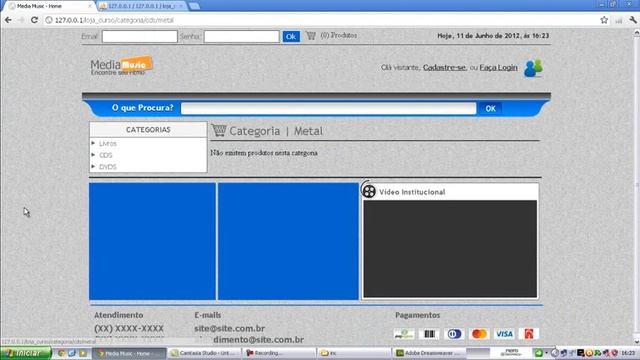Click the arrow beside CDS
The height and width of the screenshot is (360, 640).
point(93,155)
